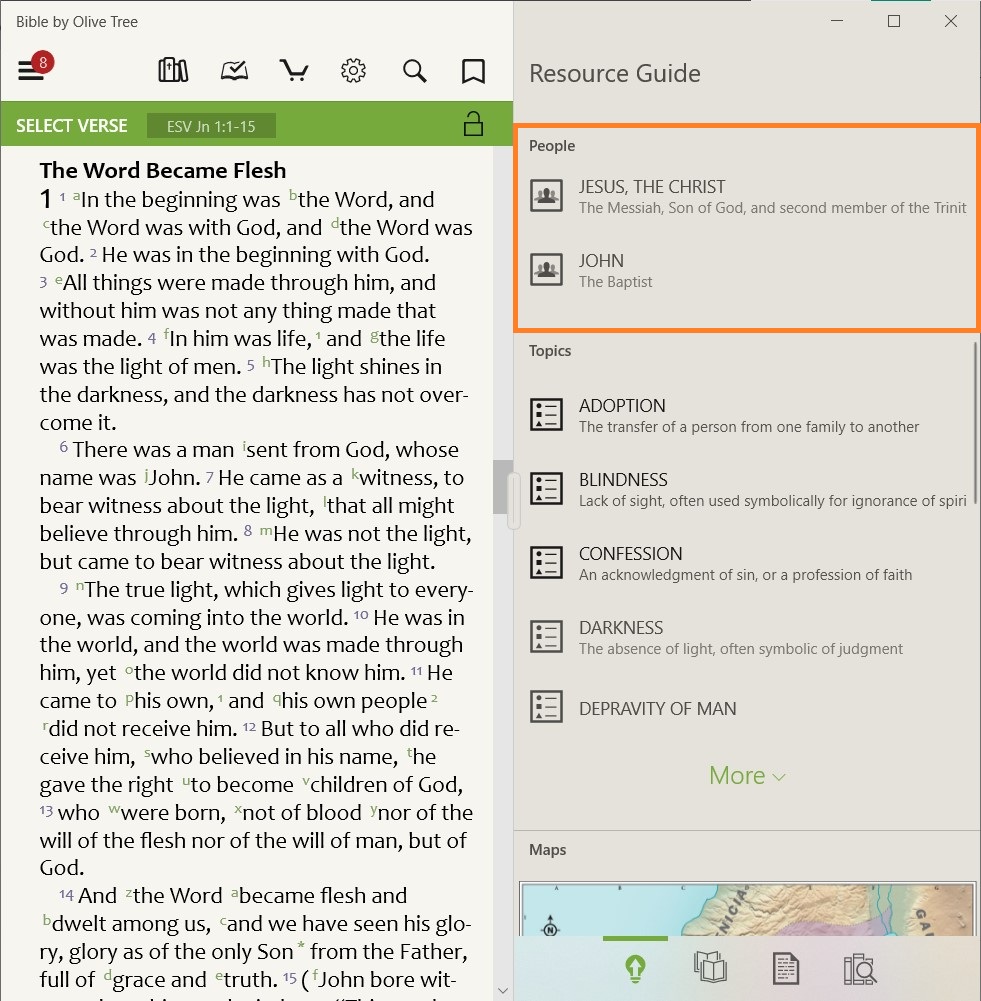The height and width of the screenshot is (1001, 981).
Task: Click the search magnifier icon
Action: click(x=414, y=70)
